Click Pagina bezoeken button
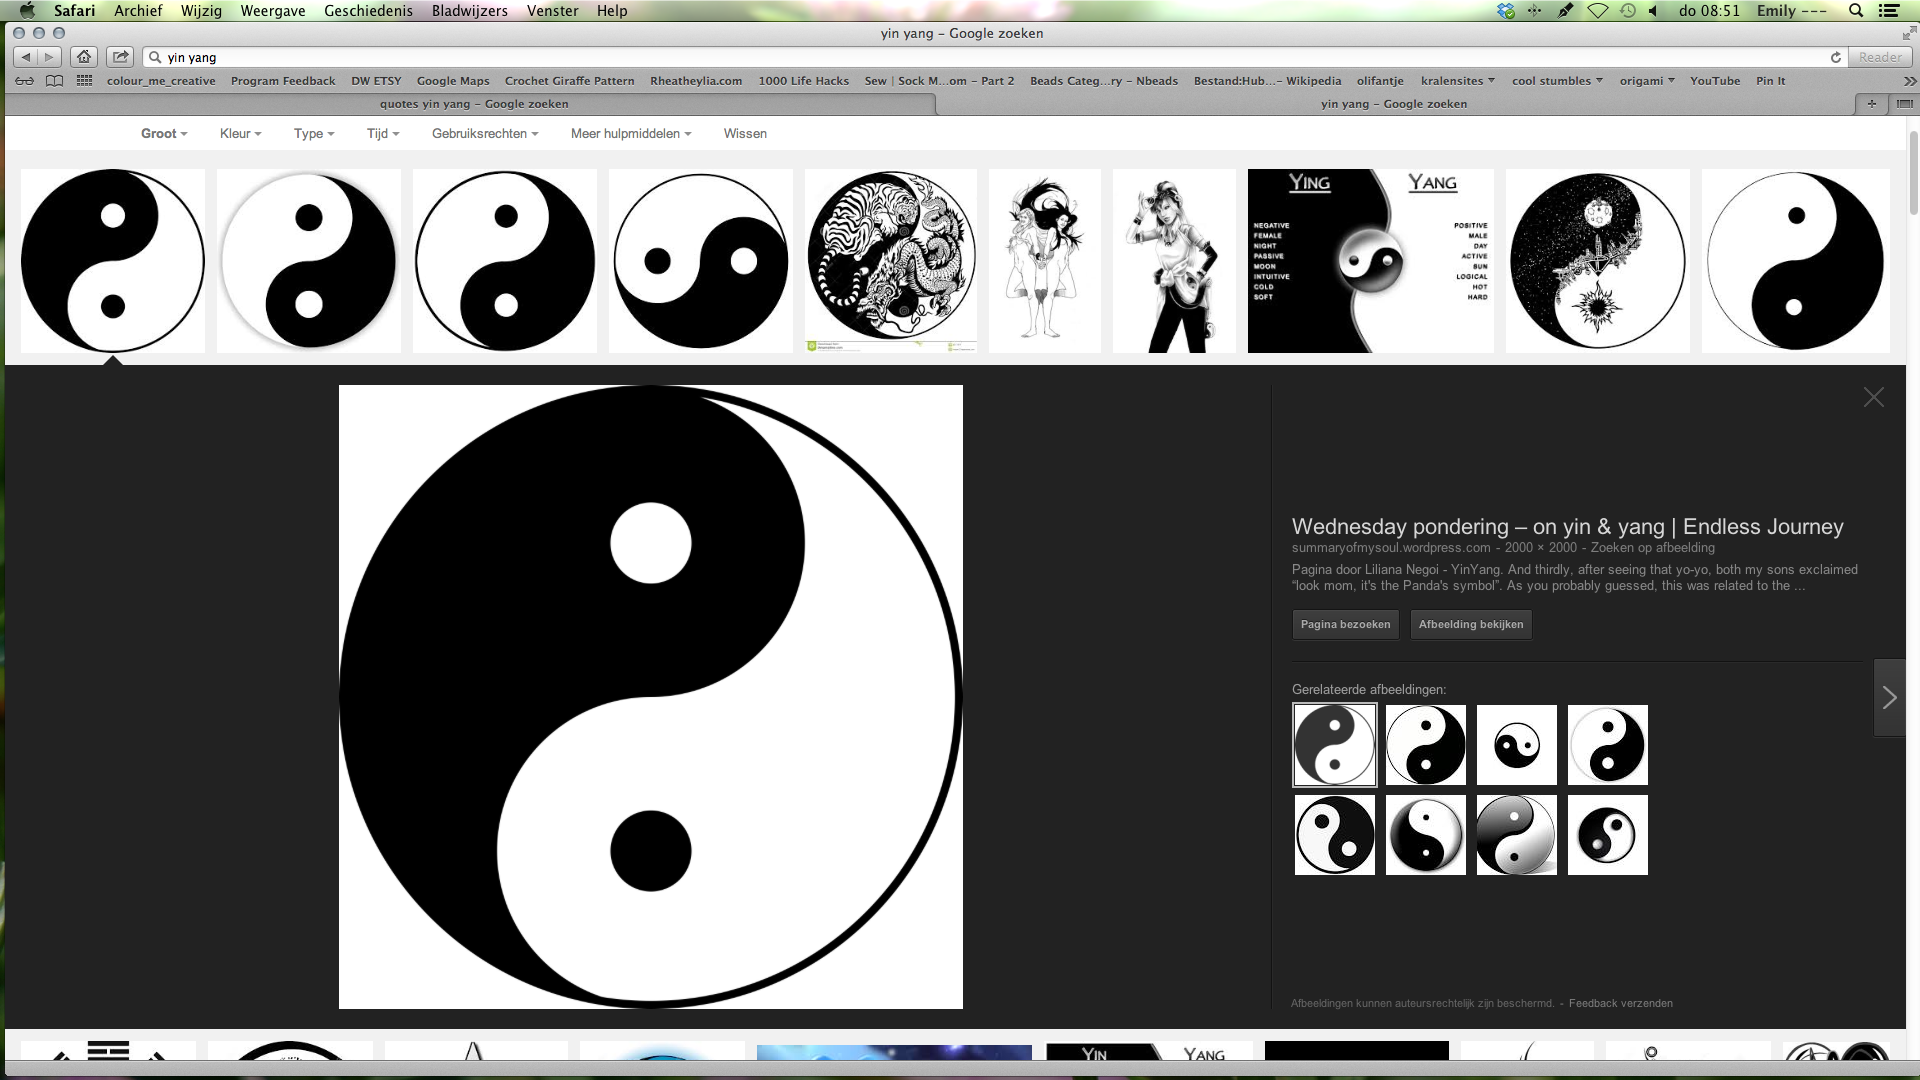This screenshot has height=1080, width=1920. [1345, 624]
